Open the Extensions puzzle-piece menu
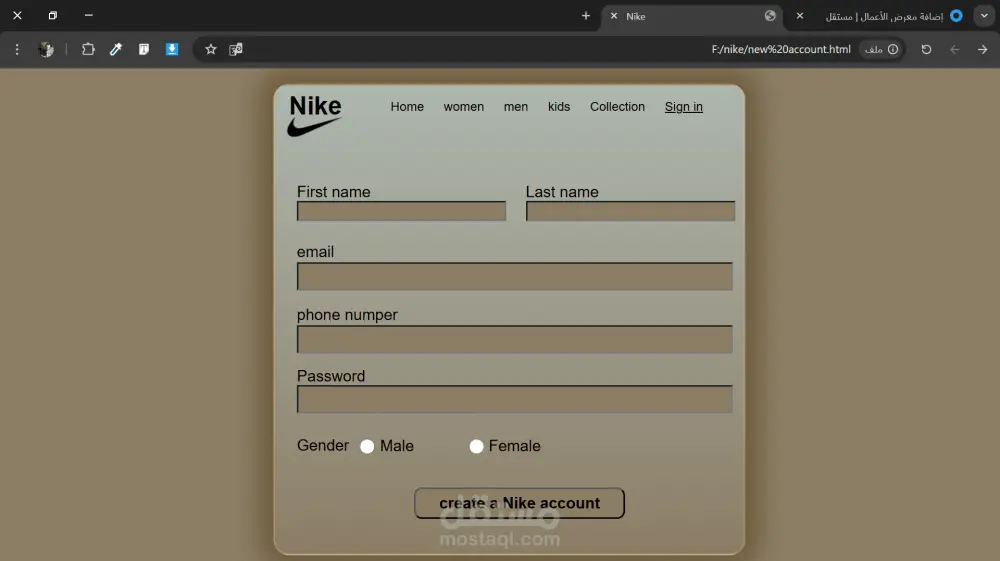The width and height of the screenshot is (1000, 561). (x=88, y=49)
